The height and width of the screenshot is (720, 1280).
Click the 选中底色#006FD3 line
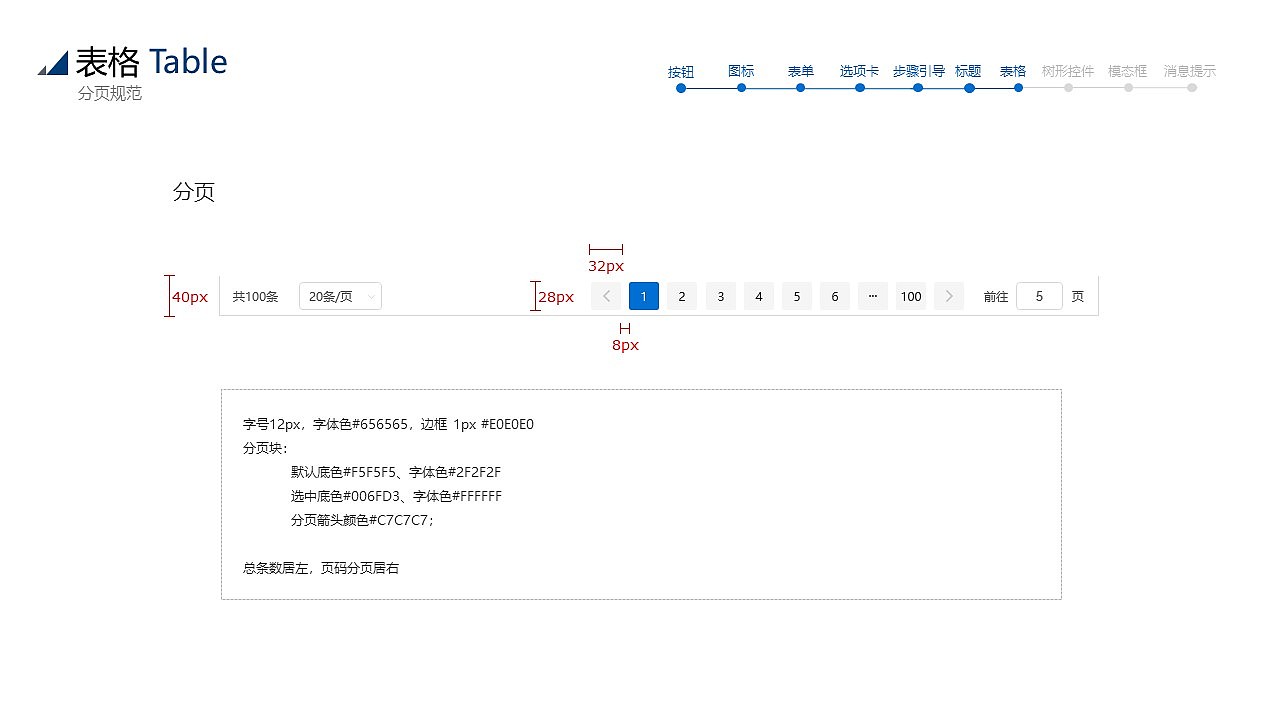coord(397,496)
